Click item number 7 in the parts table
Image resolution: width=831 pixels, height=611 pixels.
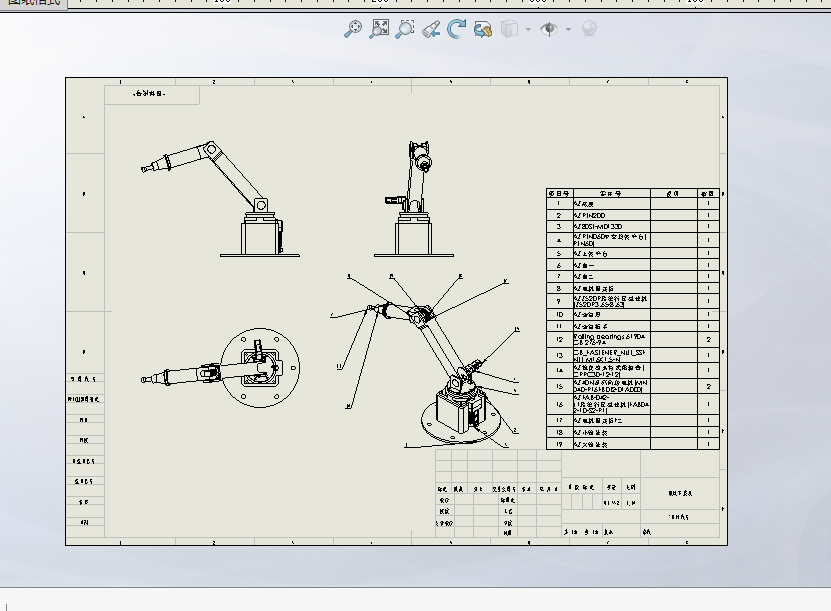pyautogui.click(x=559, y=277)
